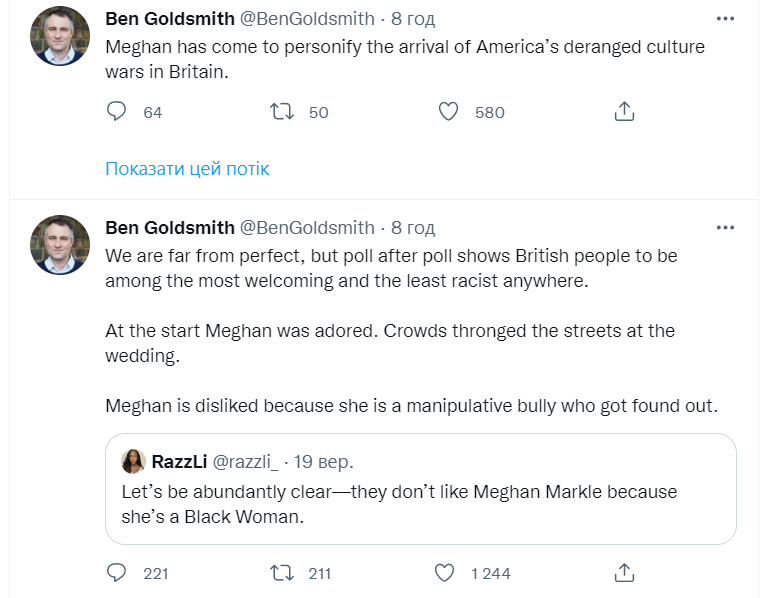The height and width of the screenshot is (598, 760).
Task: Reply to the first Ben Goldsmith tweet
Action: click(117, 112)
